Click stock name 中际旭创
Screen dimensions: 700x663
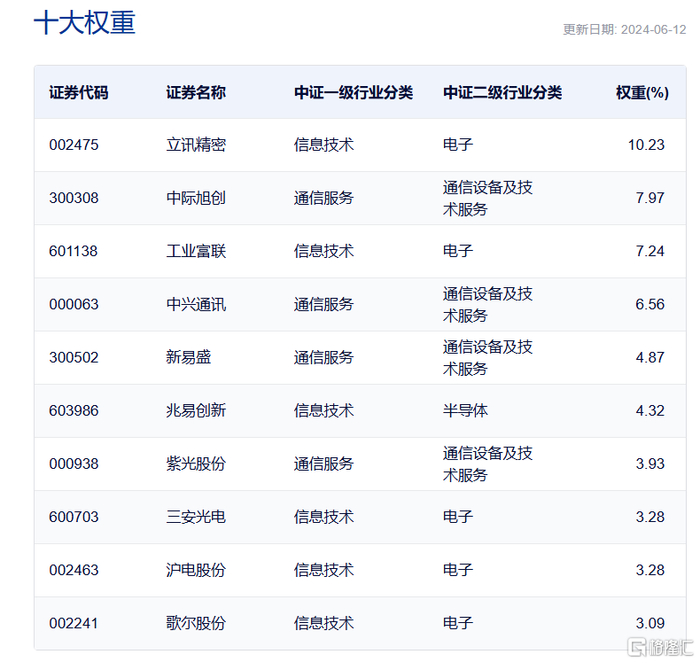click(196, 198)
